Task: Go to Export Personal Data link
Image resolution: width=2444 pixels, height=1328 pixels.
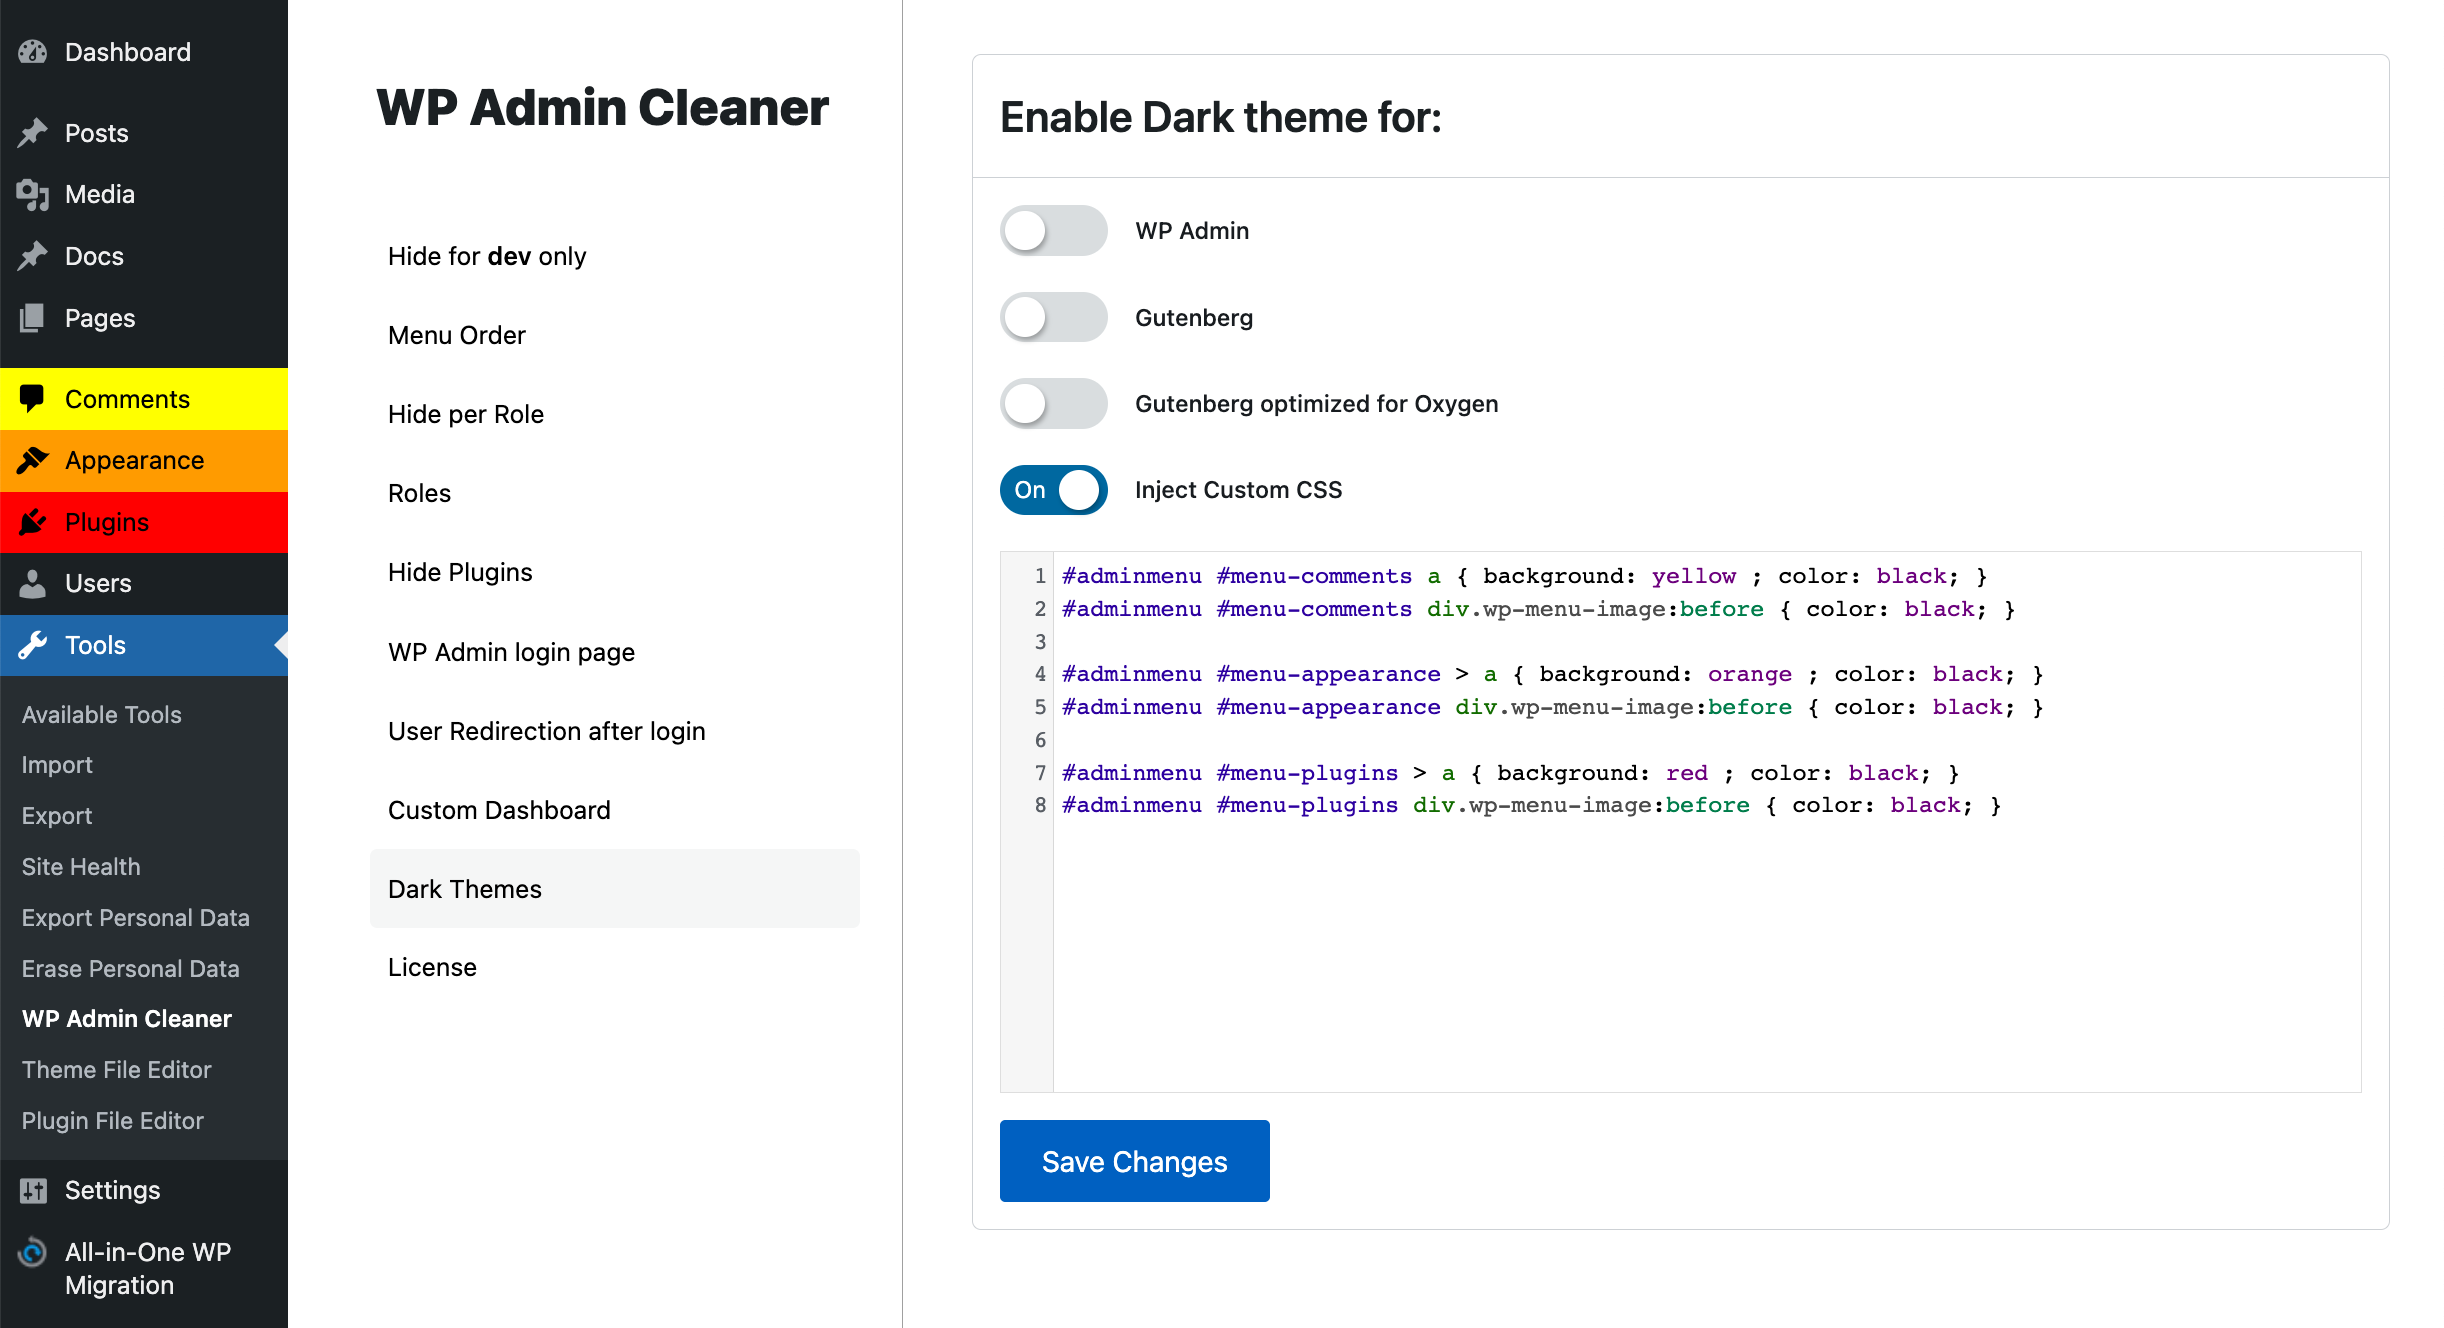Action: (136, 918)
